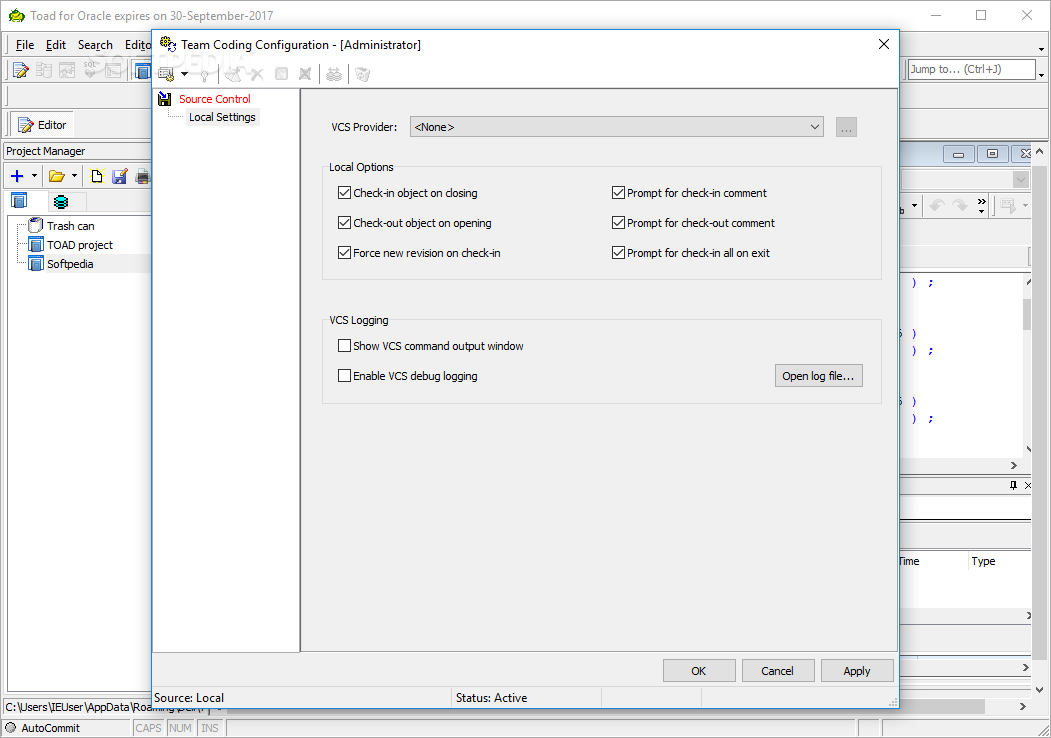Click Open log file button
The width and height of the screenshot is (1051, 738).
[x=818, y=376]
